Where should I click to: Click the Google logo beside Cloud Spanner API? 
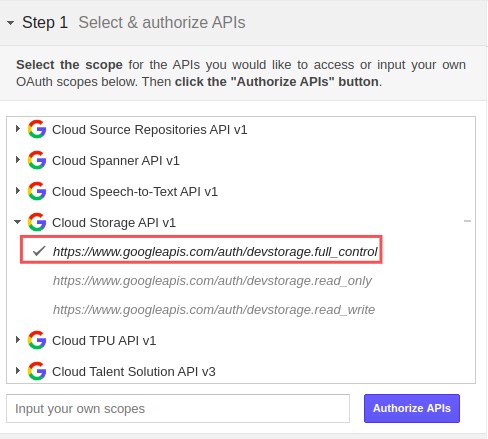pyautogui.click(x=37, y=160)
